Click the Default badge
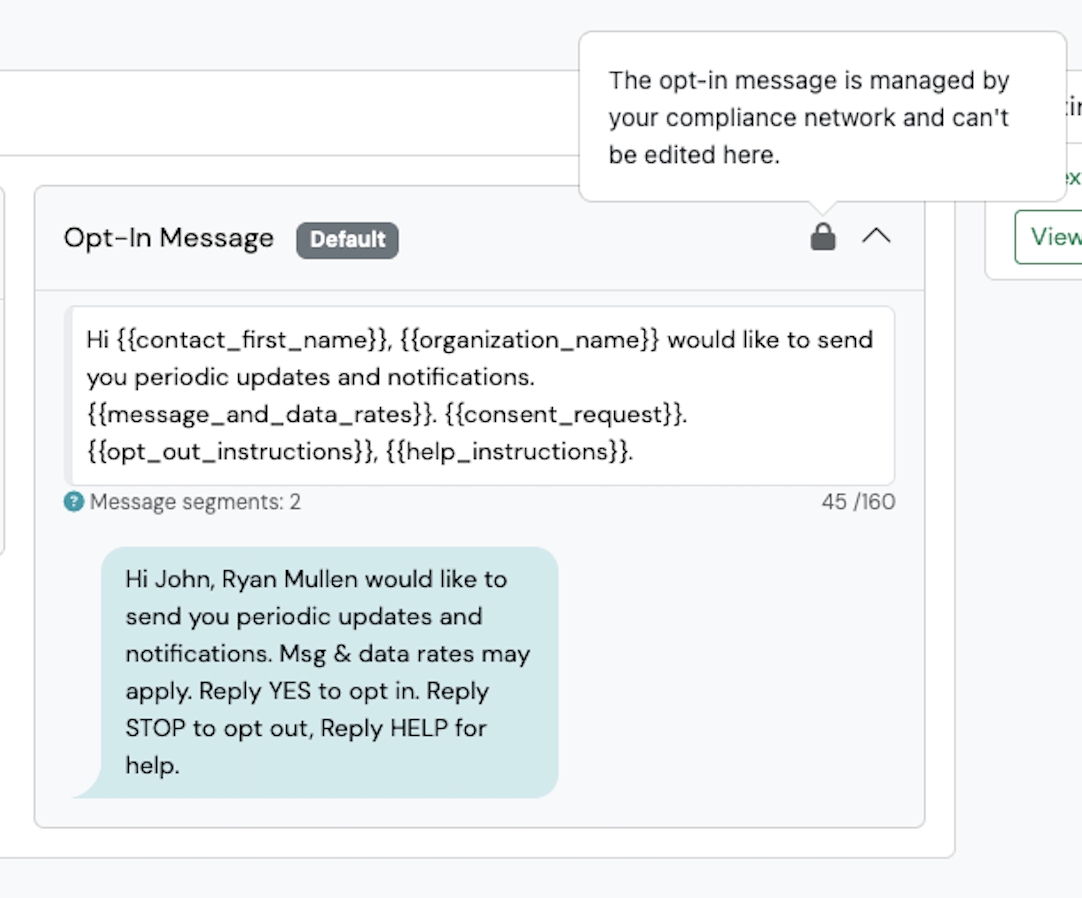The width and height of the screenshot is (1082, 898). [347, 240]
